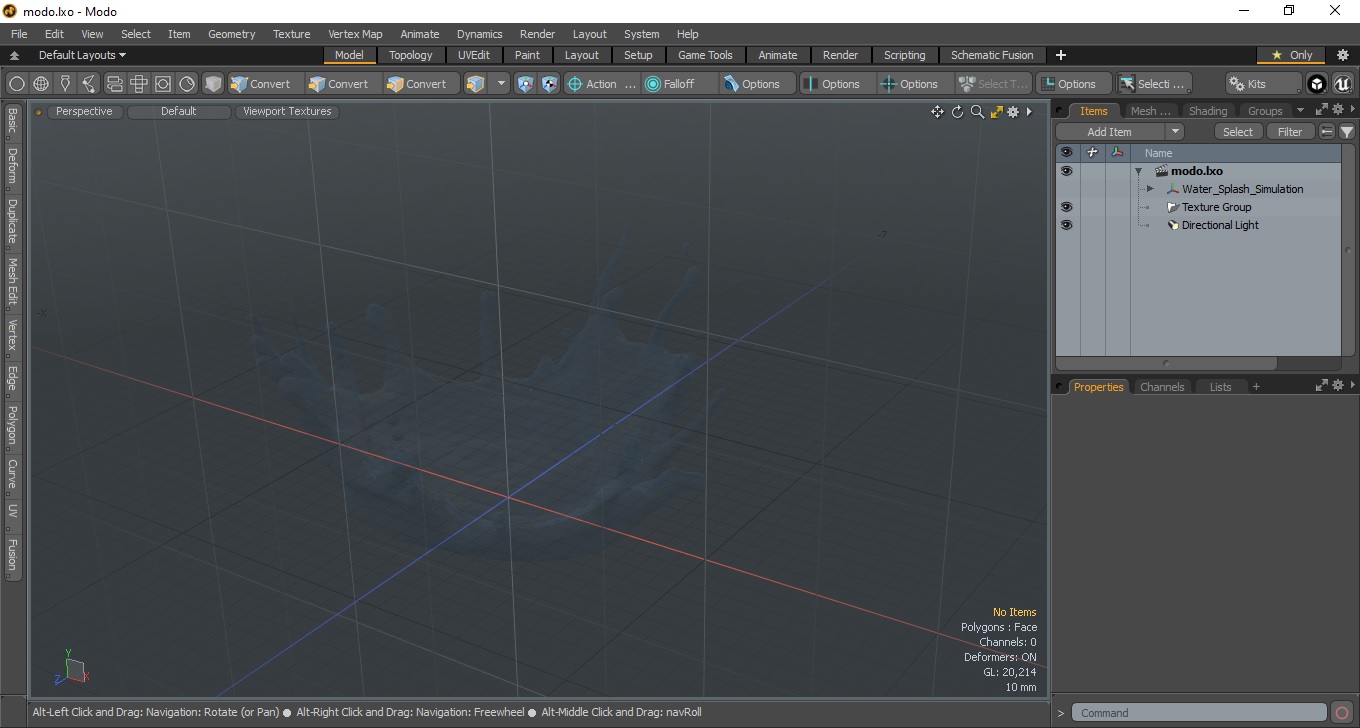
Task: Activate the pen tool icon in the toolbar
Action: point(65,84)
